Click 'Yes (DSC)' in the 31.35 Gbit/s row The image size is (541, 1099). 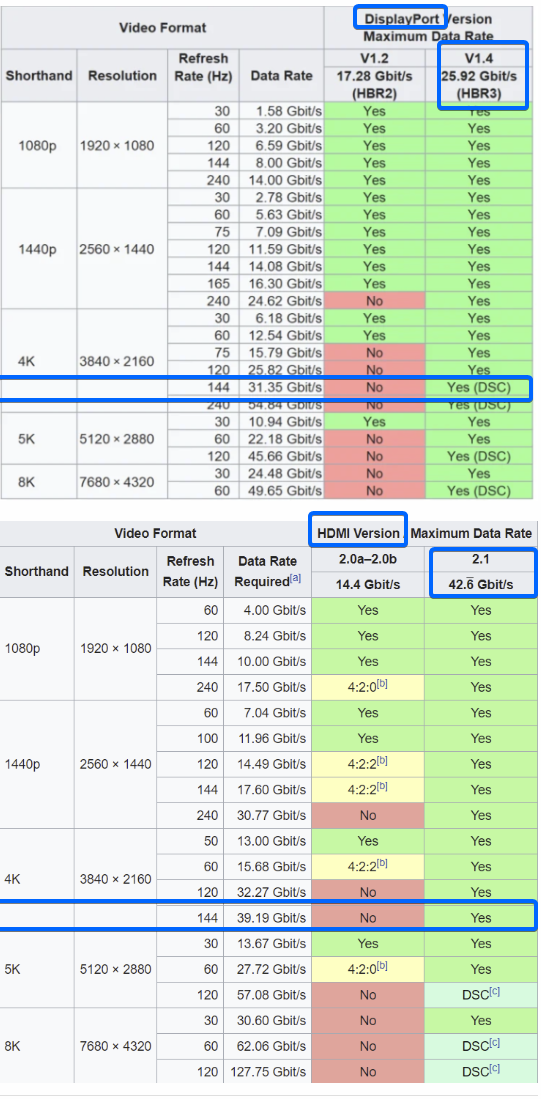coord(479,387)
